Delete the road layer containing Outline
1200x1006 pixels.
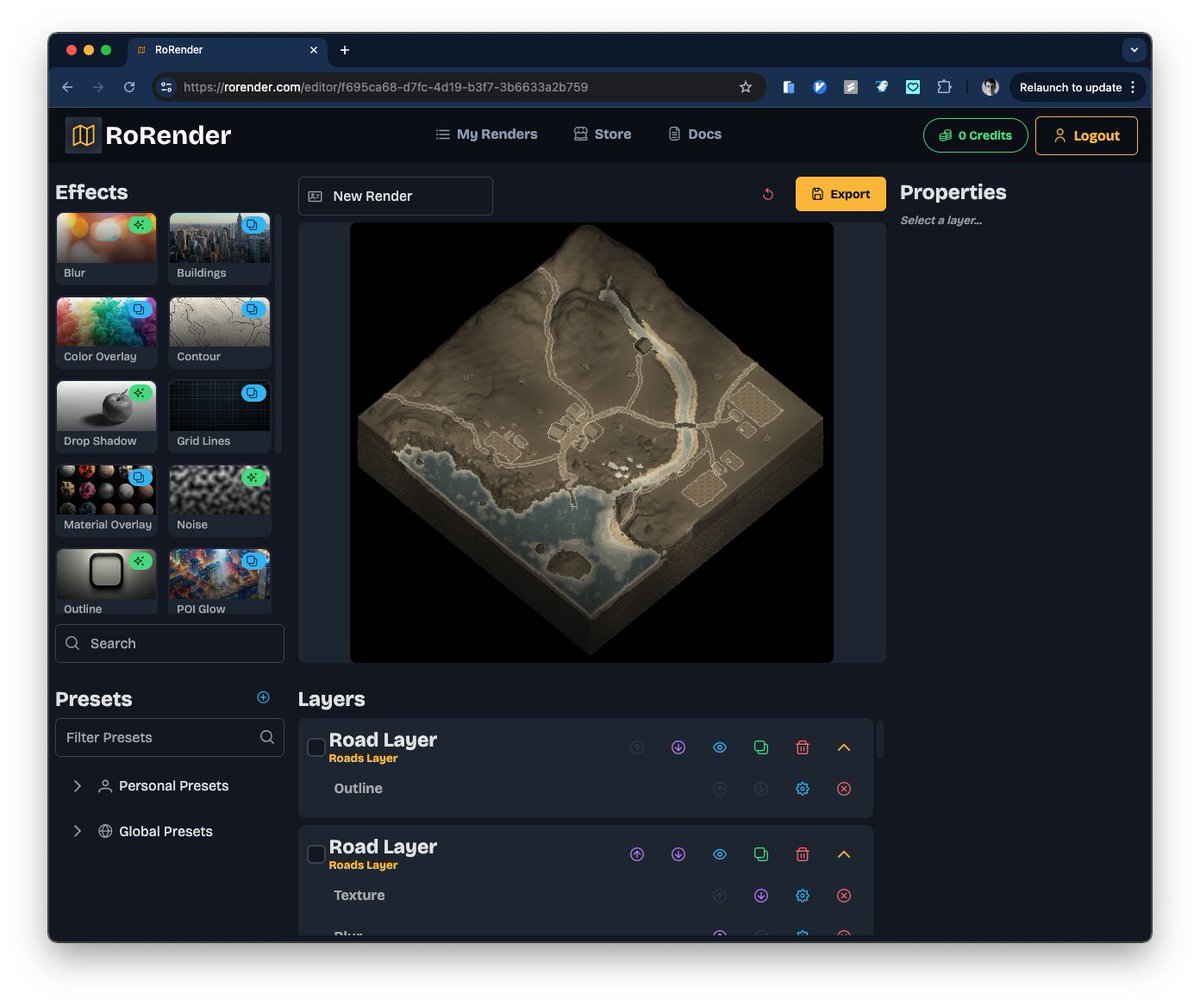(x=802, y=748)
